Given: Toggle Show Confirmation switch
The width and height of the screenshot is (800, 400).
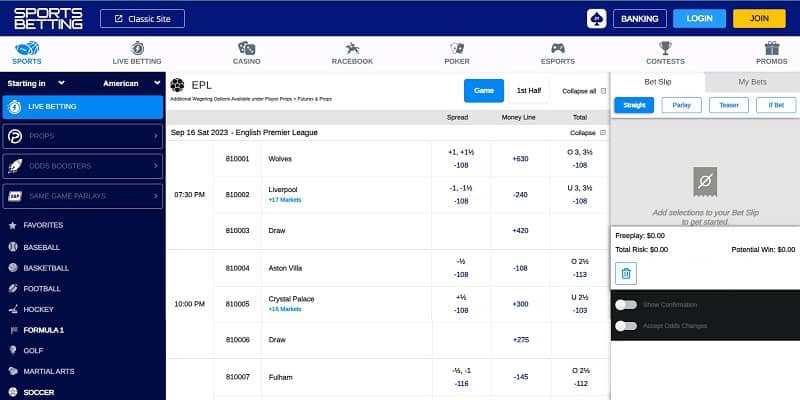Looking at the screenshot, I should pos(626,305).
